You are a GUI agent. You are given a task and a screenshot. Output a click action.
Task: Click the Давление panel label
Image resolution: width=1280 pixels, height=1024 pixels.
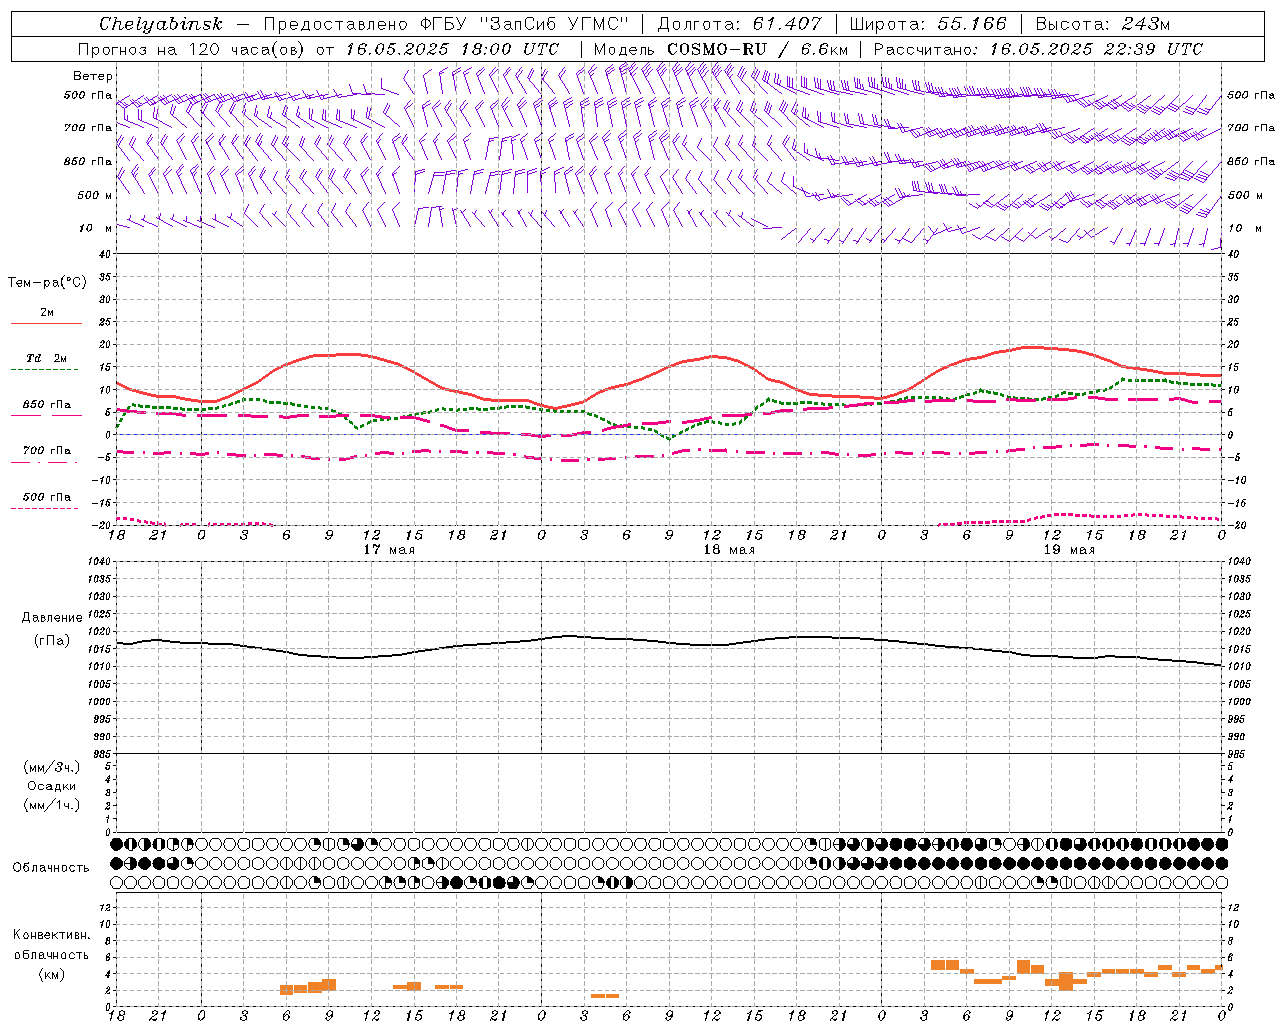point(52,618)
